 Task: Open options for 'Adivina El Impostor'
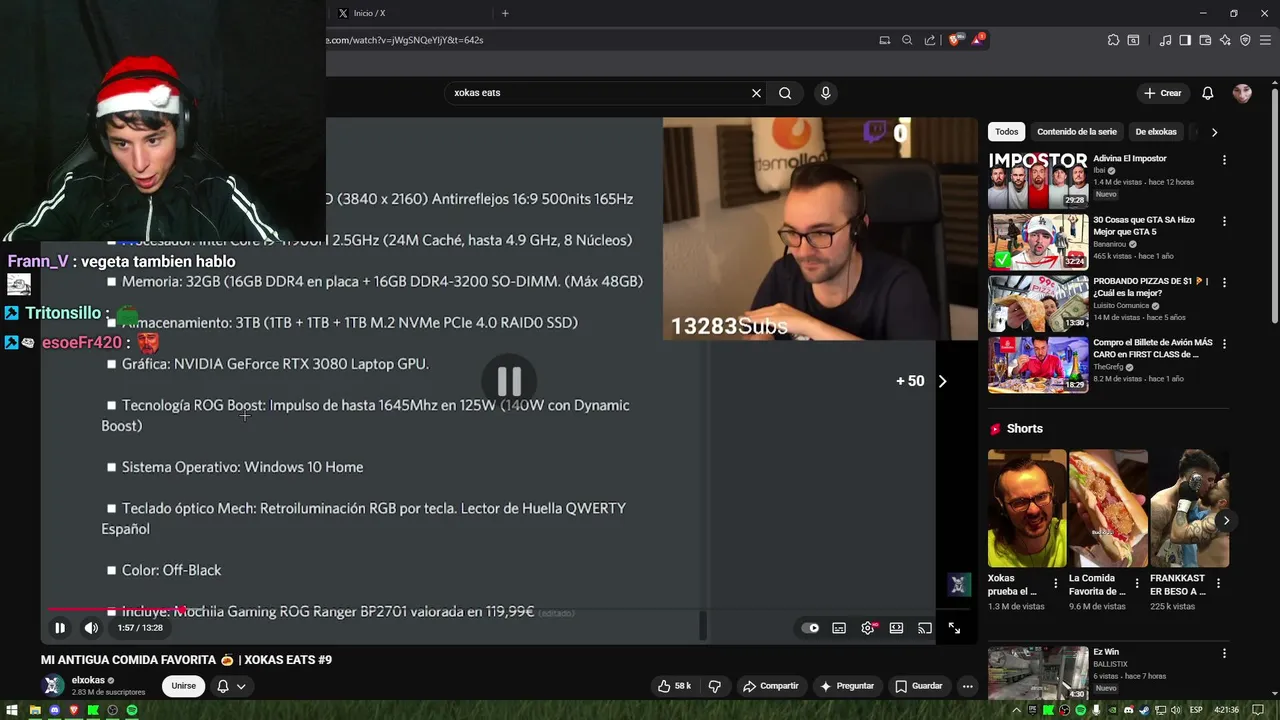click(1224, 160)
